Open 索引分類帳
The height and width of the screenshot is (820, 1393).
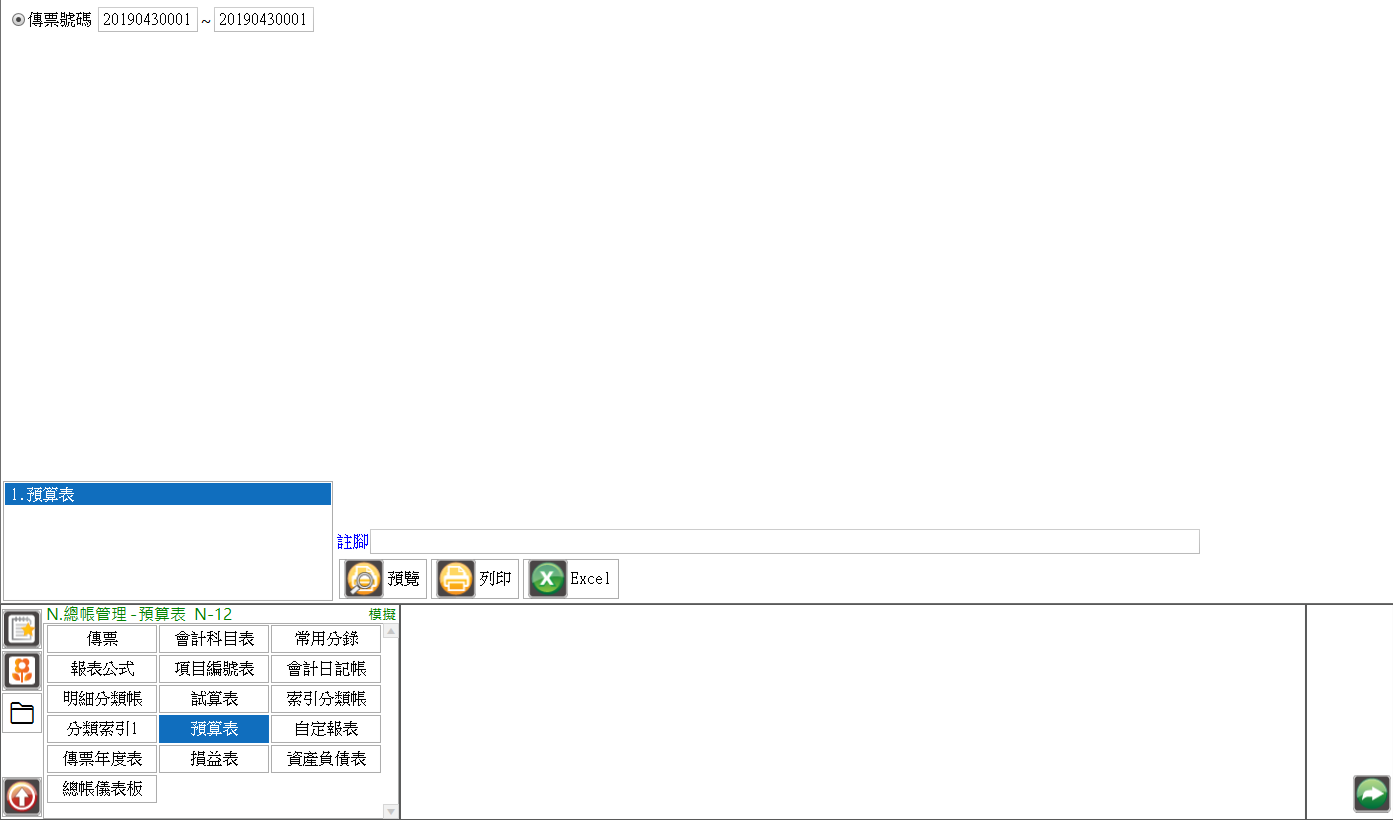[326, 699]
